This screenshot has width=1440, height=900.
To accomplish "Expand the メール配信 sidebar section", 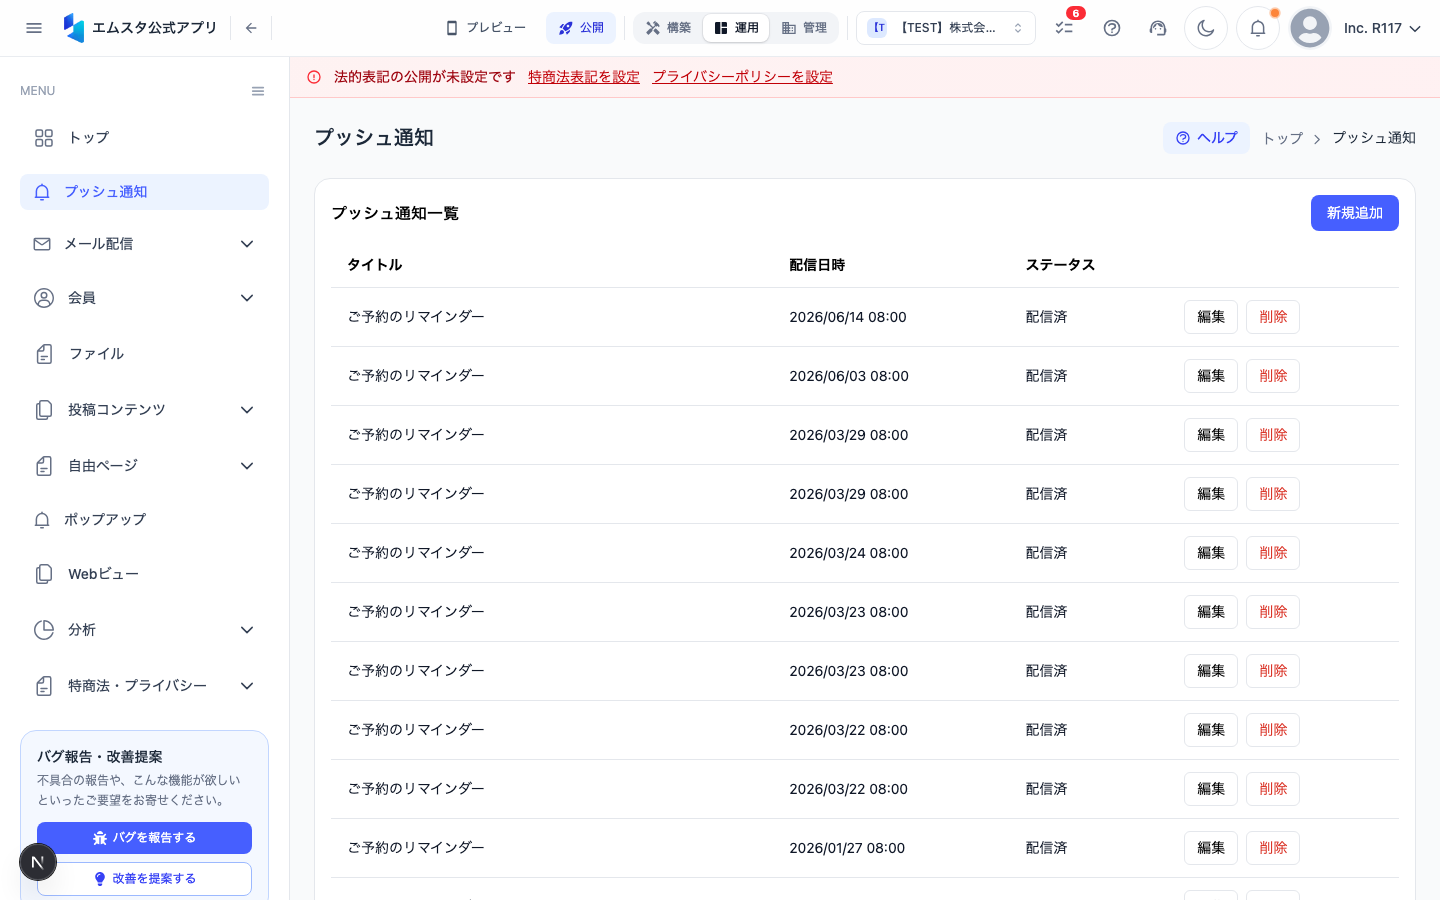I will 144,244.
